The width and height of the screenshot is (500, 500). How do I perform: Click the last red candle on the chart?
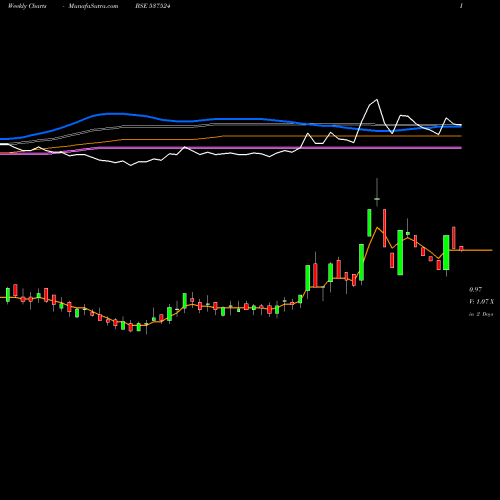click(x=461, y=248)
